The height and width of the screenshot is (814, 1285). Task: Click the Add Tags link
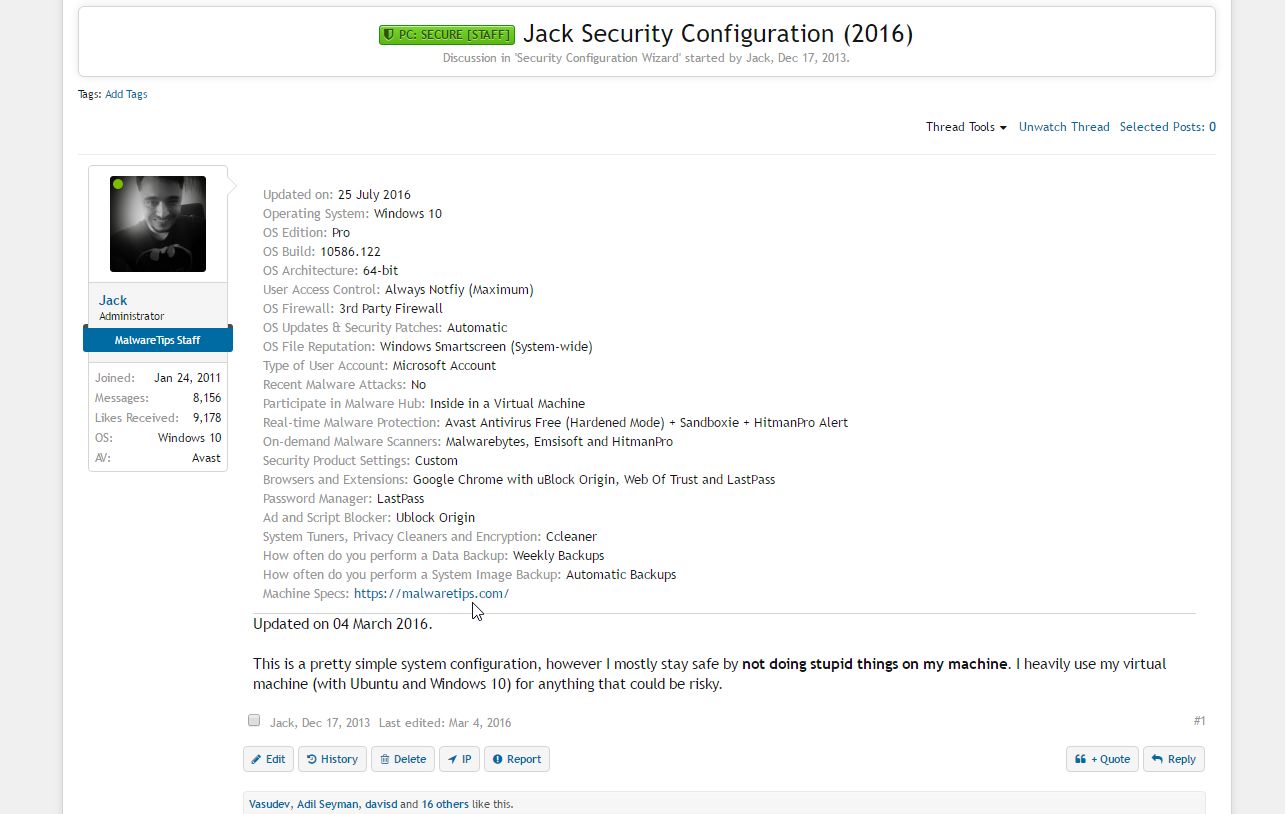(x=126, y=94)
